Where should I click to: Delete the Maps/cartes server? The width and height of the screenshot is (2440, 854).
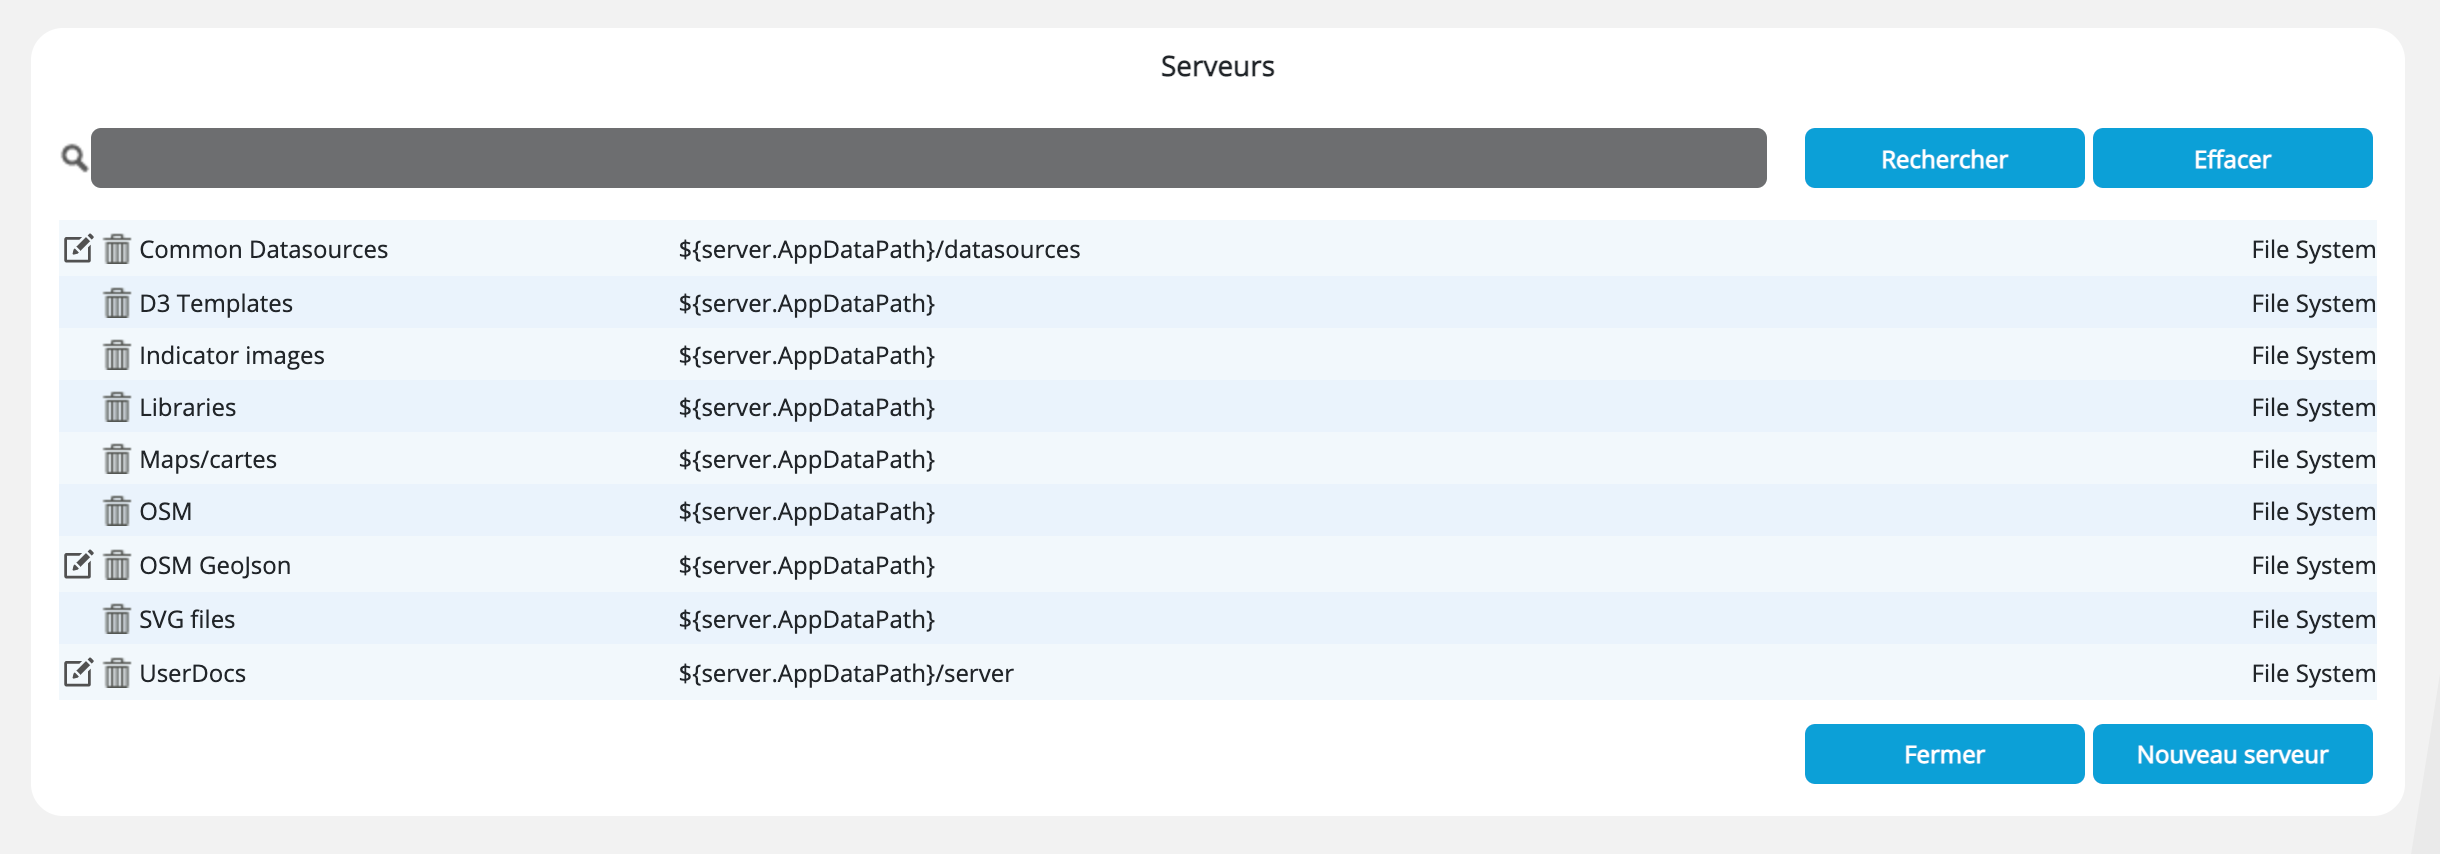(117, 459)
